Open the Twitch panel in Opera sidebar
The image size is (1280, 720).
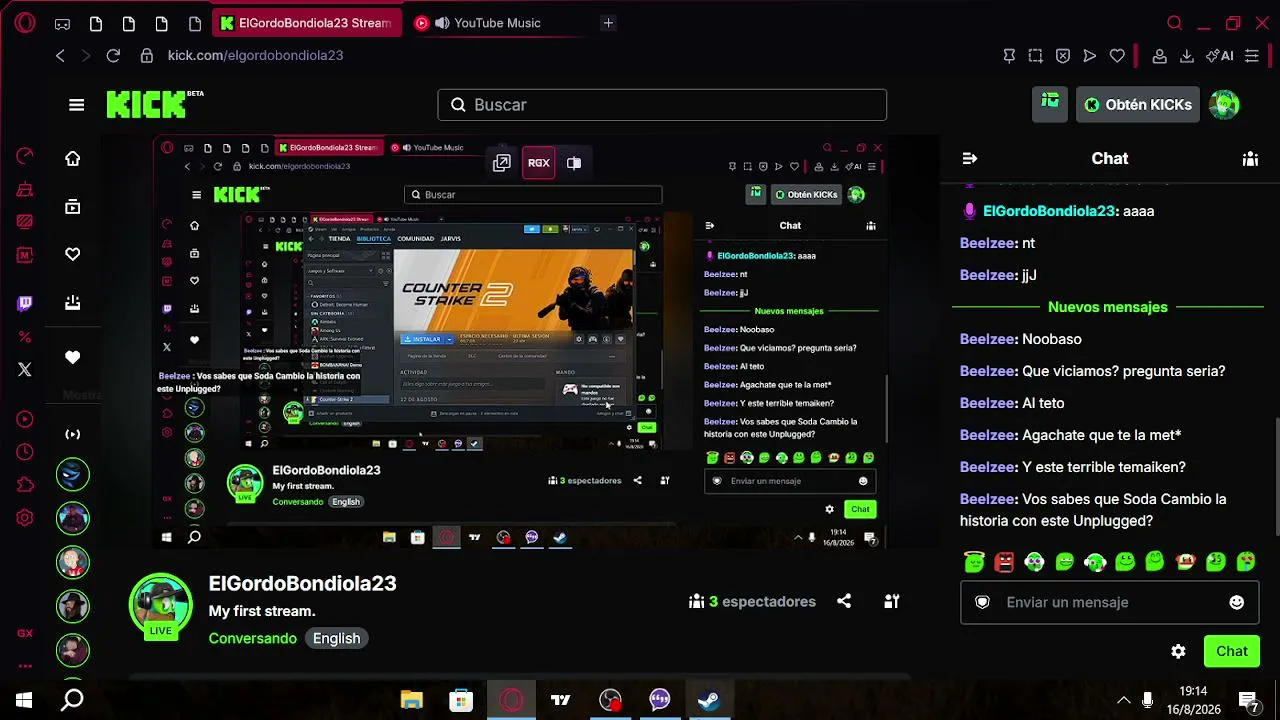pyautogui.click(x=25, y=304)
